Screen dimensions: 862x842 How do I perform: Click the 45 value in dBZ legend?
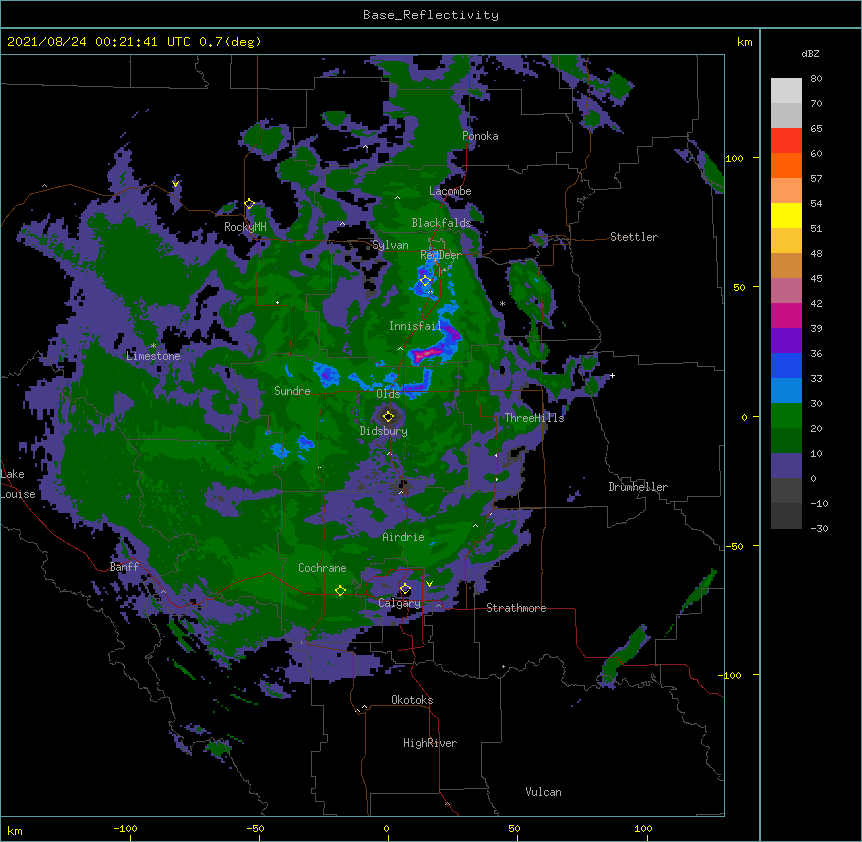[816, 278]
